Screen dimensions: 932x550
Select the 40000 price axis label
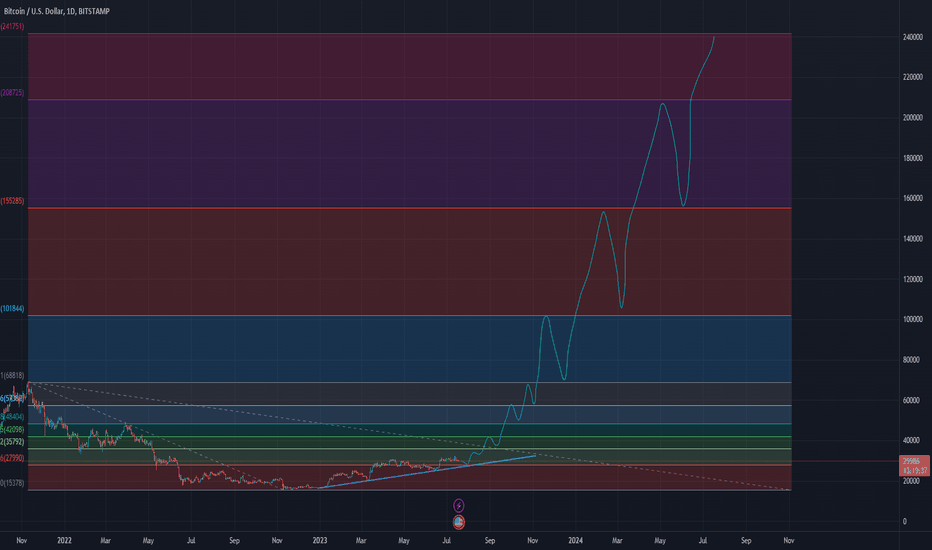coord(912,441)
